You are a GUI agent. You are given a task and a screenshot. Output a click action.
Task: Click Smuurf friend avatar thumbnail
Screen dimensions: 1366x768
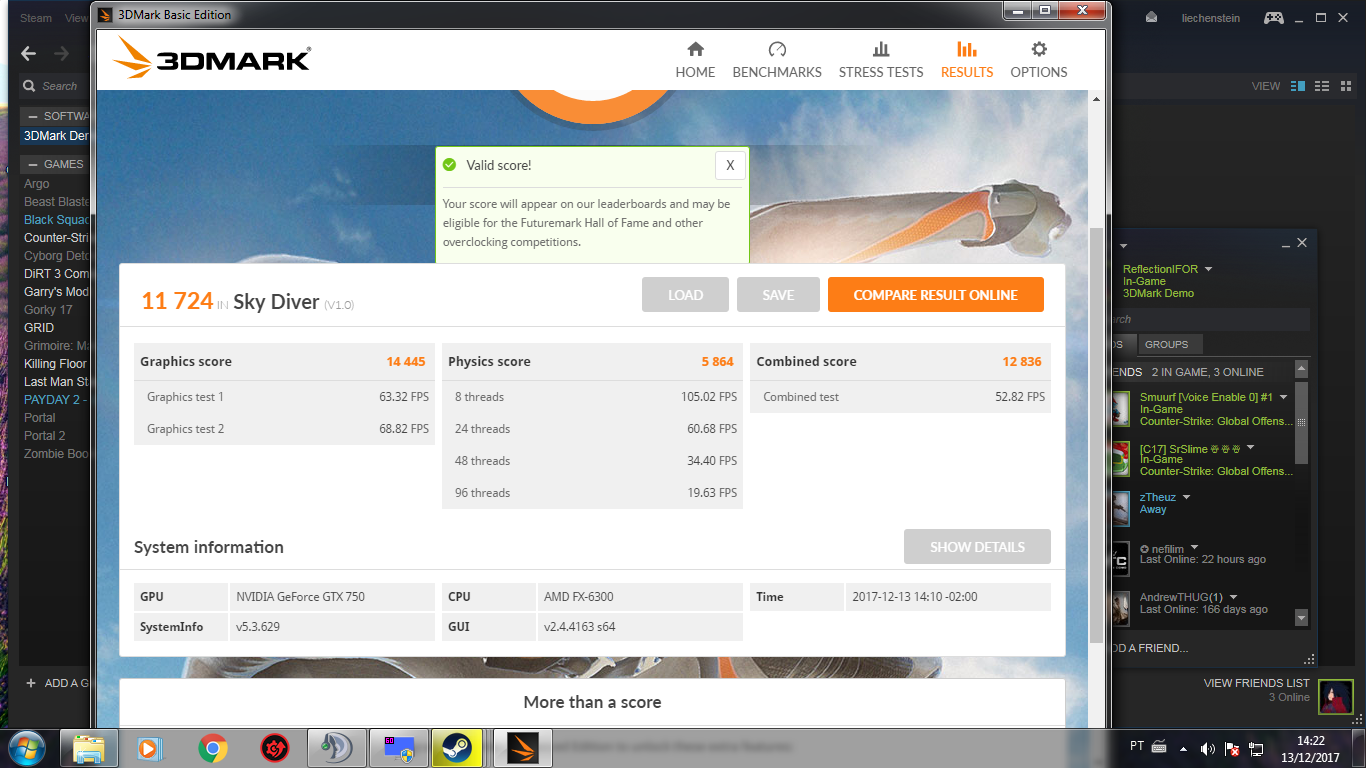click(x=1120, y=409)
